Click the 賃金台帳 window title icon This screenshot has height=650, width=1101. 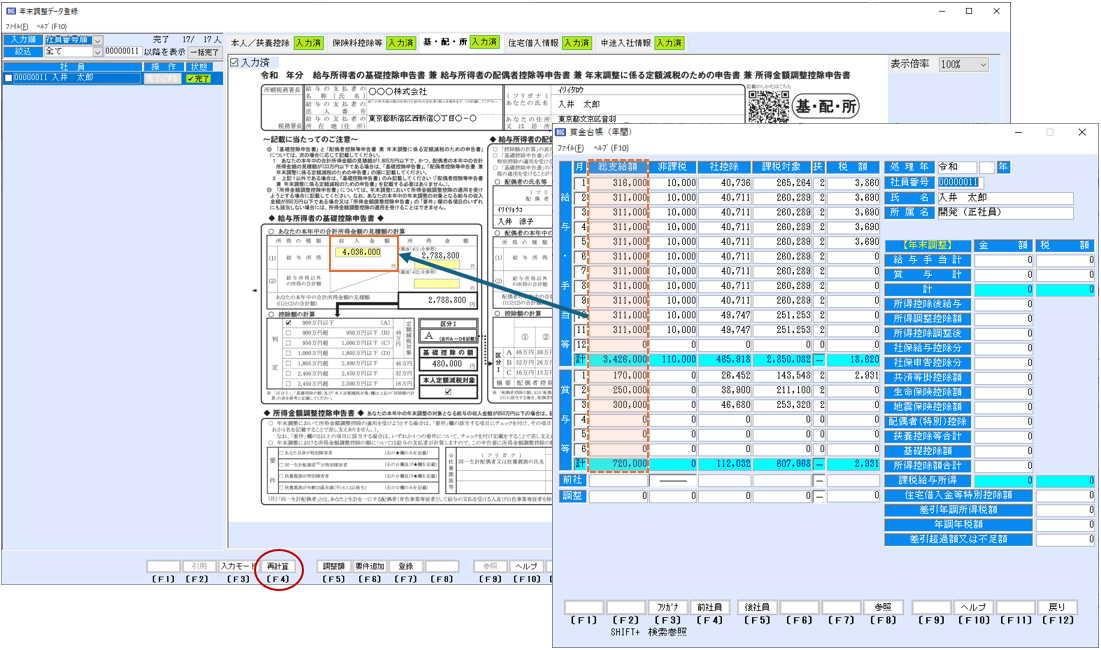(x=562, y=132)
